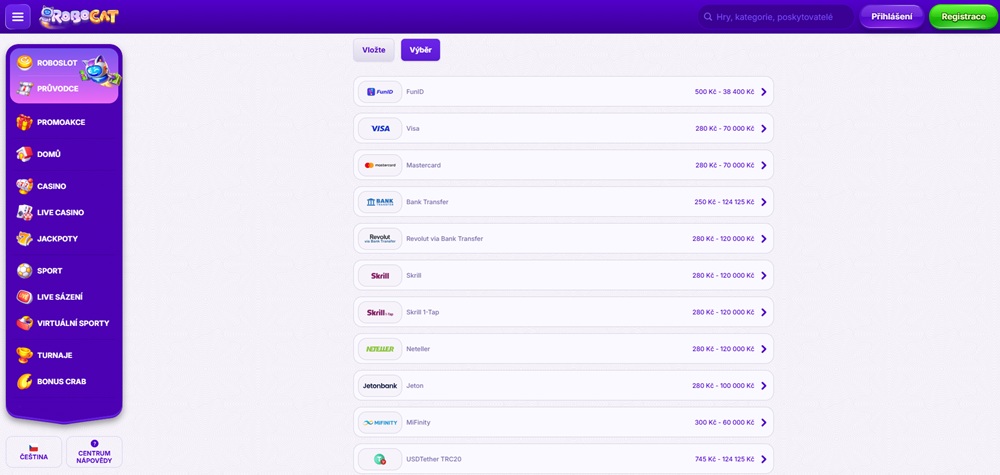Screen dimensions: 1000x475
Task: Click the Přihlášení login button
Action: (x=892, y=17)
